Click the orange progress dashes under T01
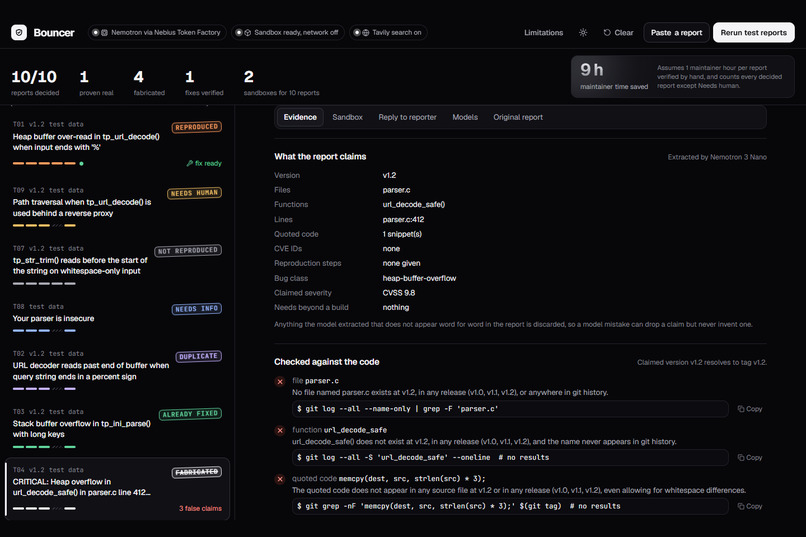Viewport: 806px width, 537px height. (x=44, y=163)
